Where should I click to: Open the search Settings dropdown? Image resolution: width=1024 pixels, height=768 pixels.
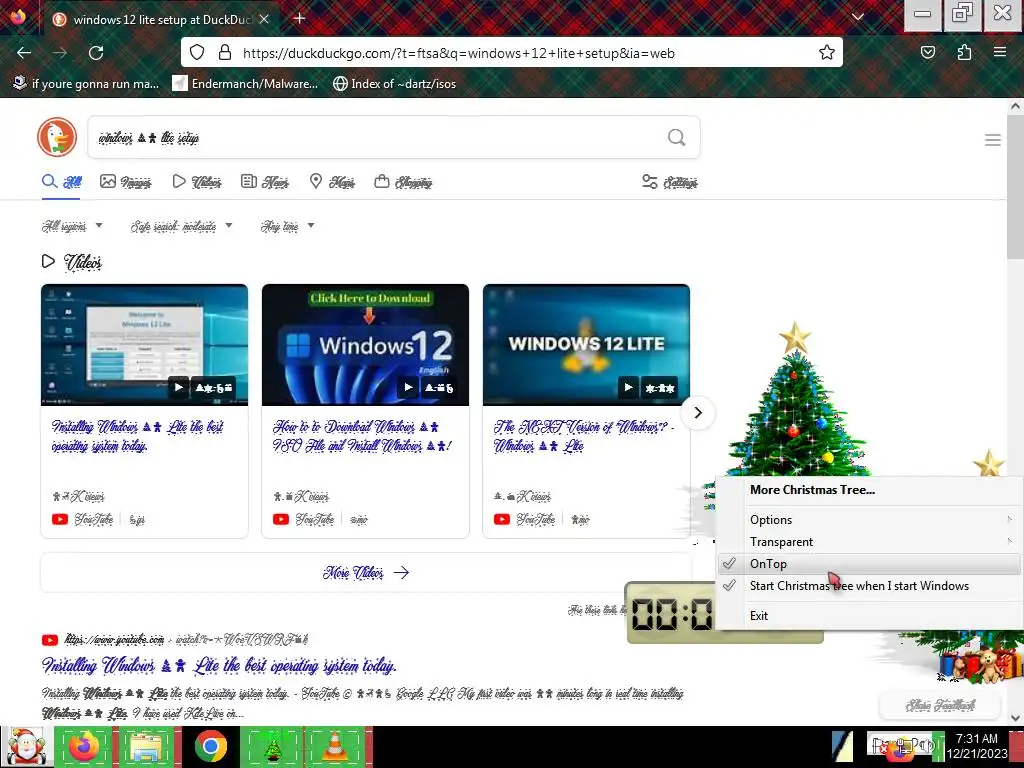(669, 182)
